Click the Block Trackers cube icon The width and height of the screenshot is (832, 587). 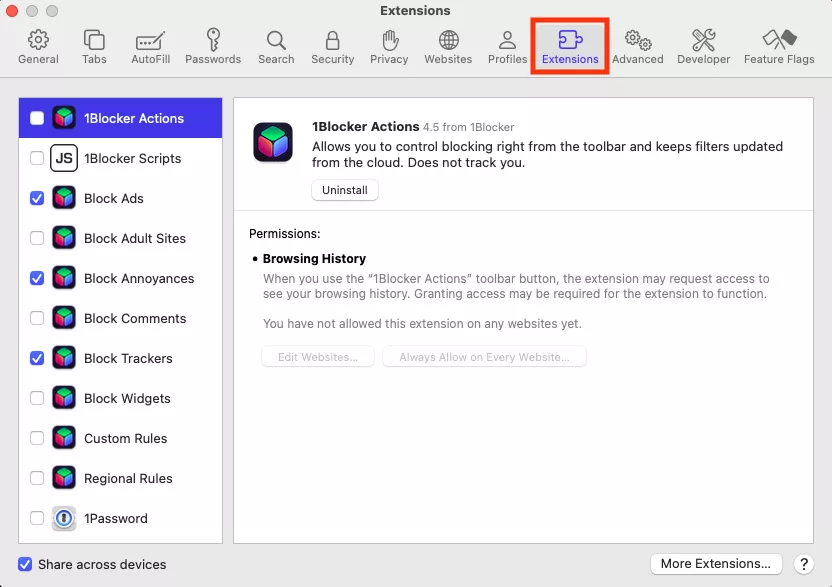64,358
